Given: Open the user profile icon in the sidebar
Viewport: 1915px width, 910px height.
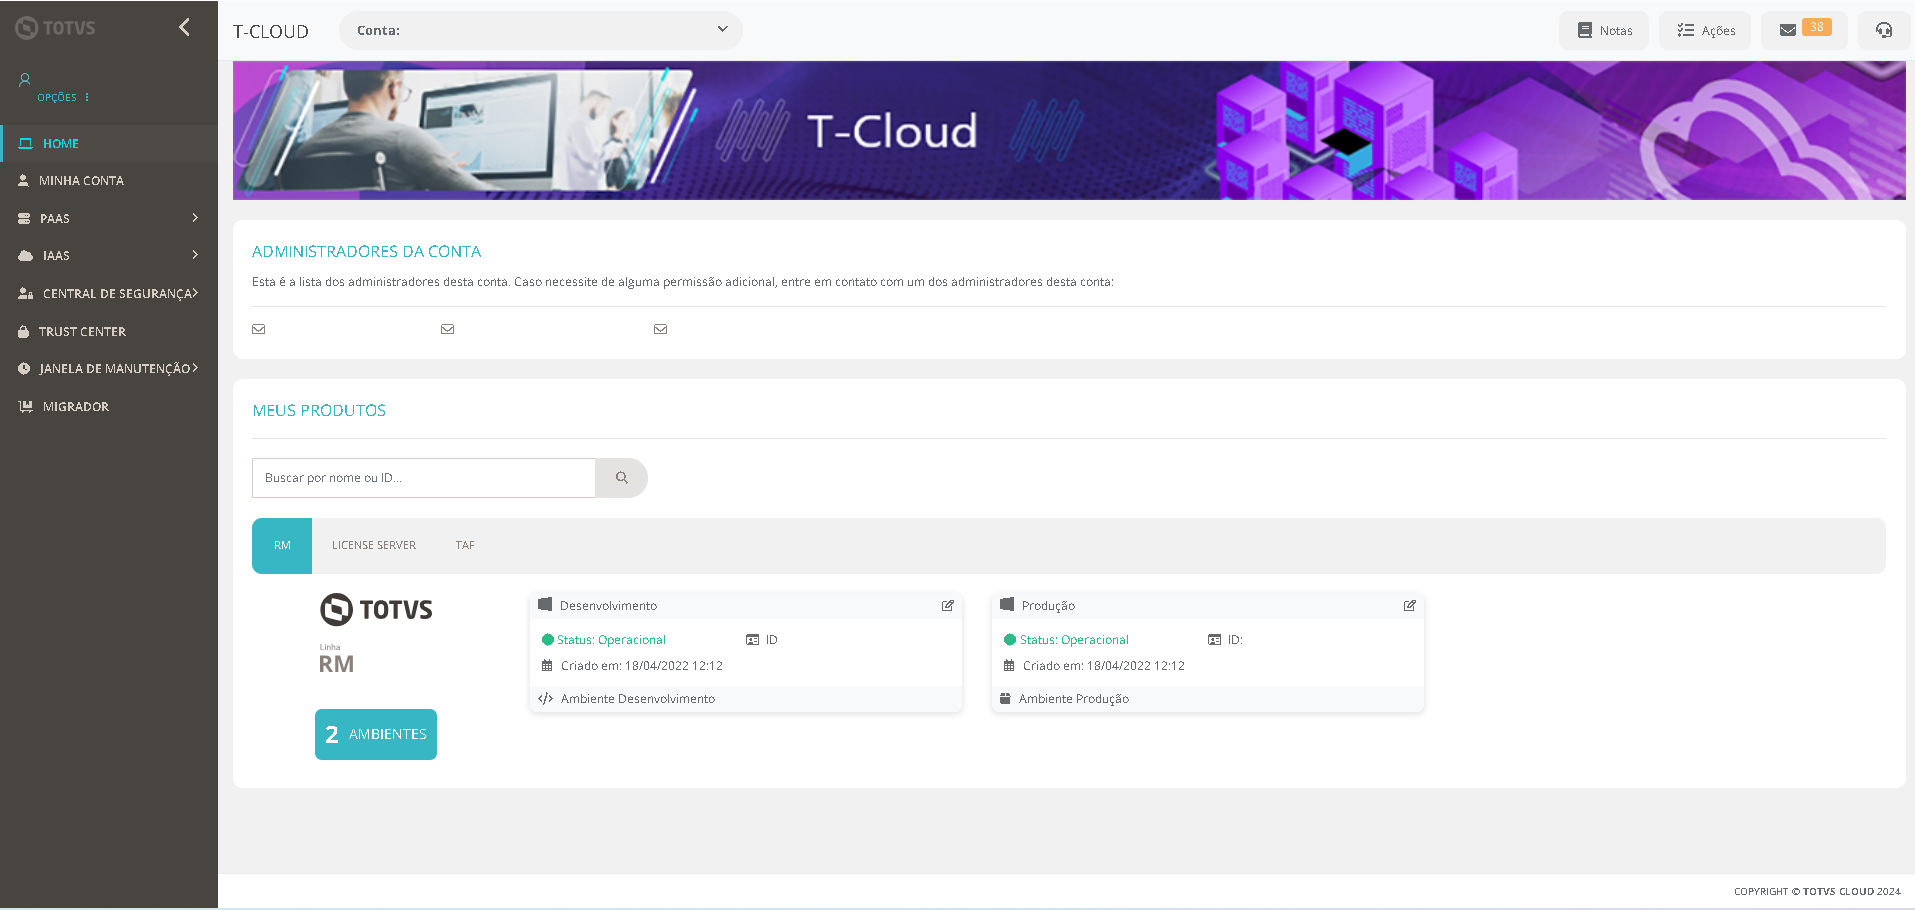Looking at the screenshot, I should click(x=25, y=79).
